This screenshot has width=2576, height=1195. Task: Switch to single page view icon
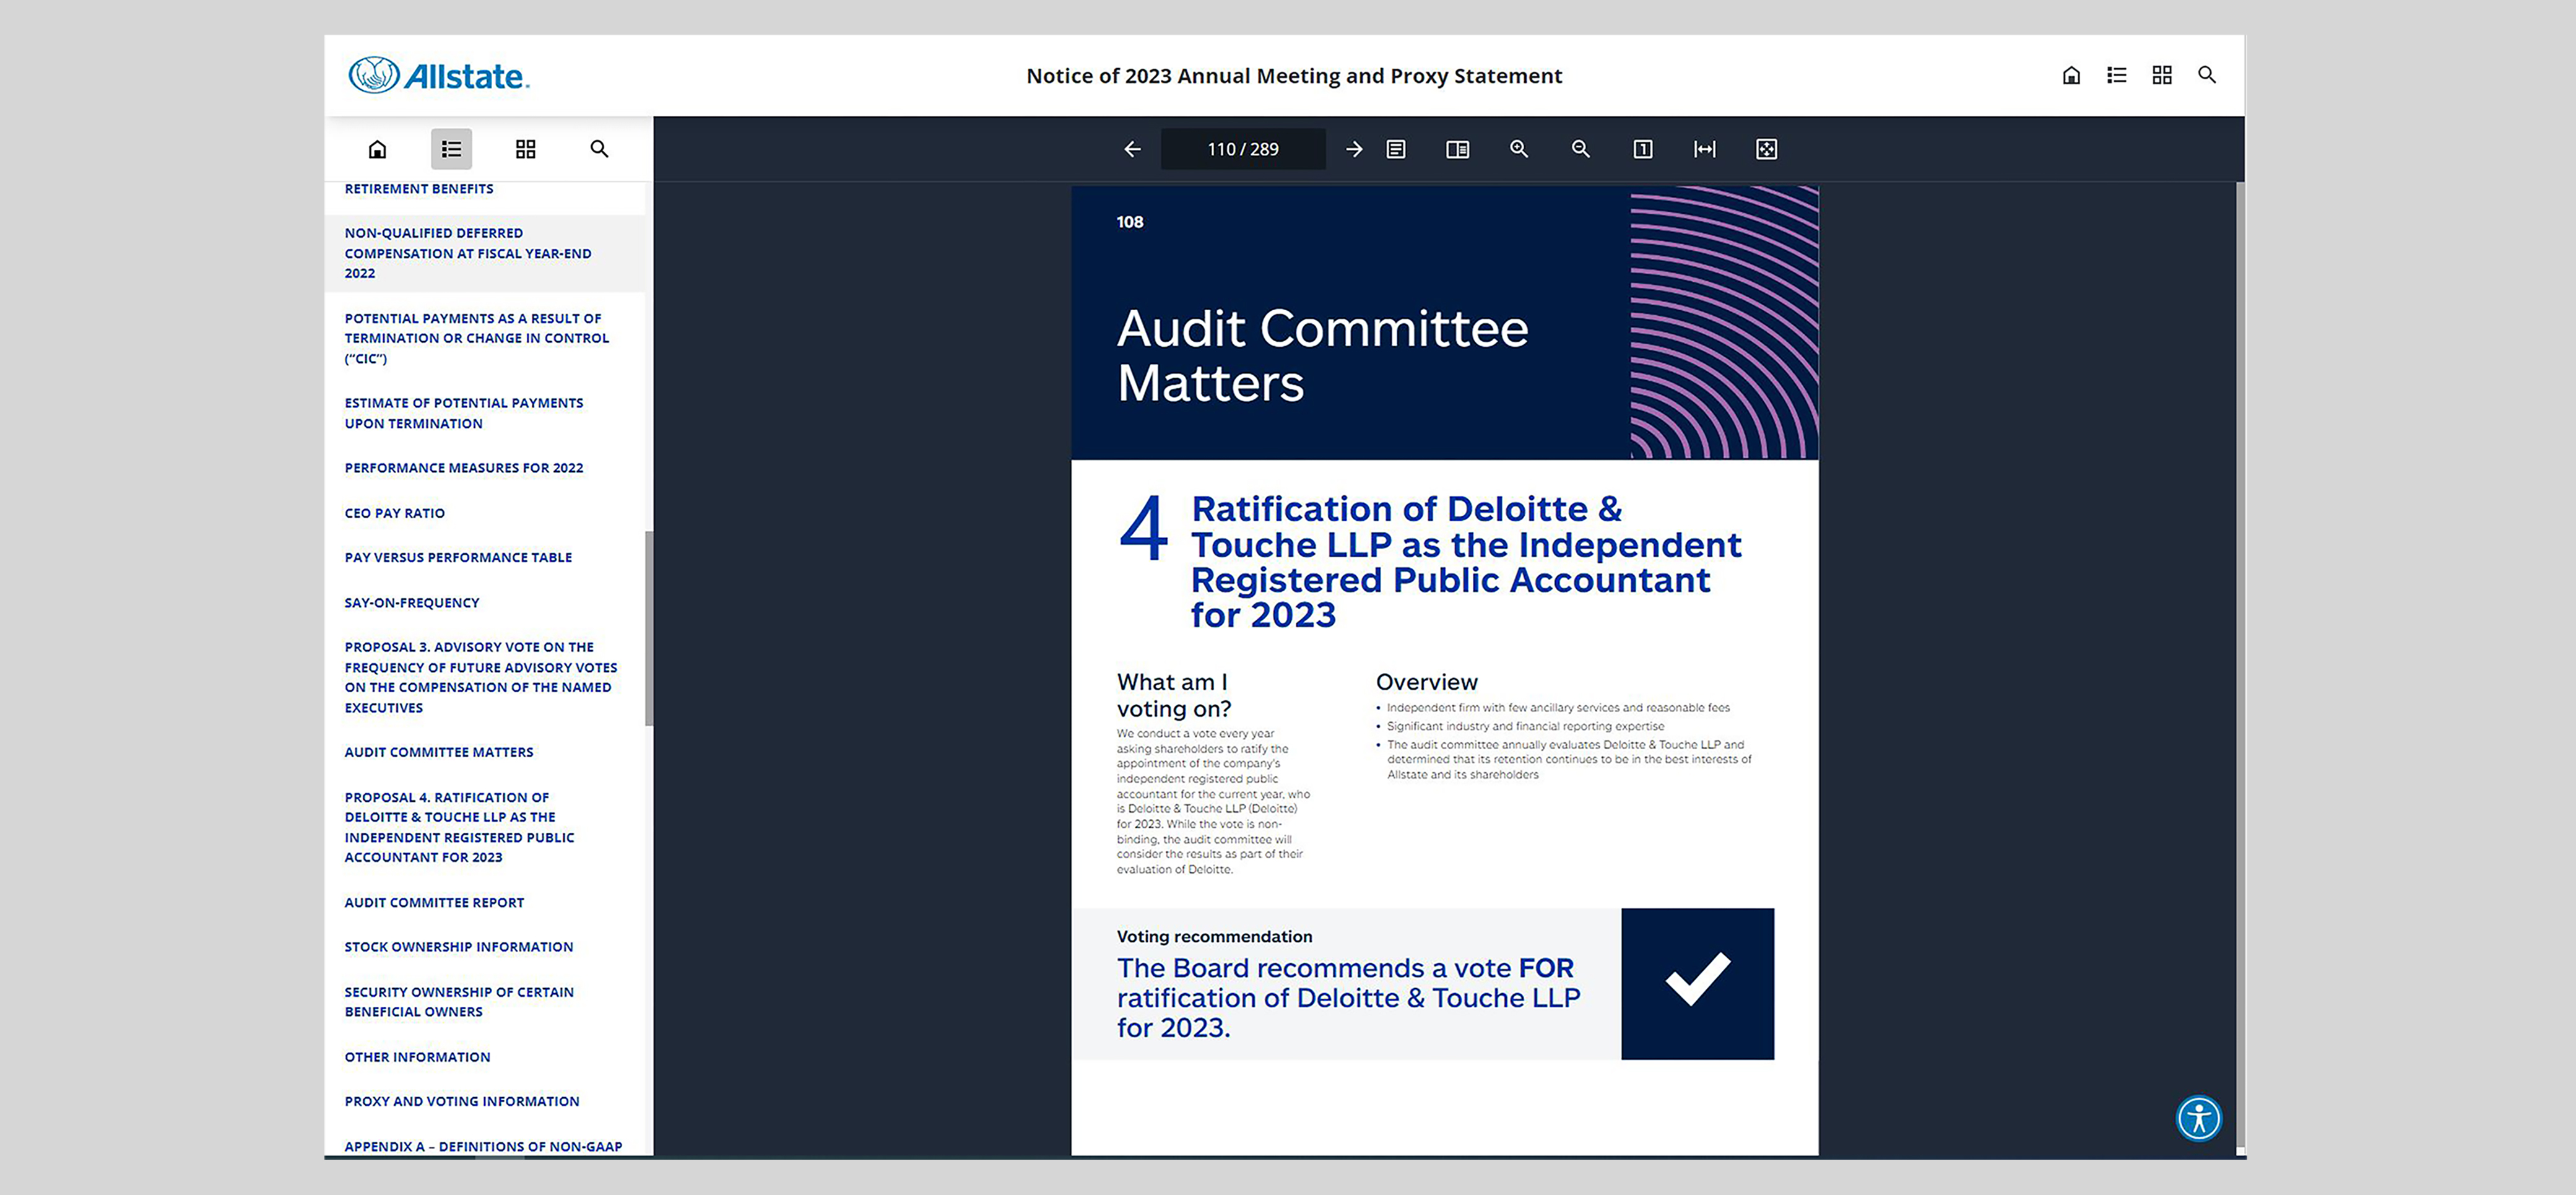tap(1396, 149)
